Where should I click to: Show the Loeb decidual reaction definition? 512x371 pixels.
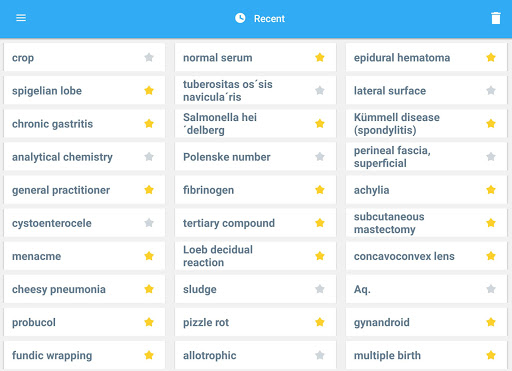255,256
